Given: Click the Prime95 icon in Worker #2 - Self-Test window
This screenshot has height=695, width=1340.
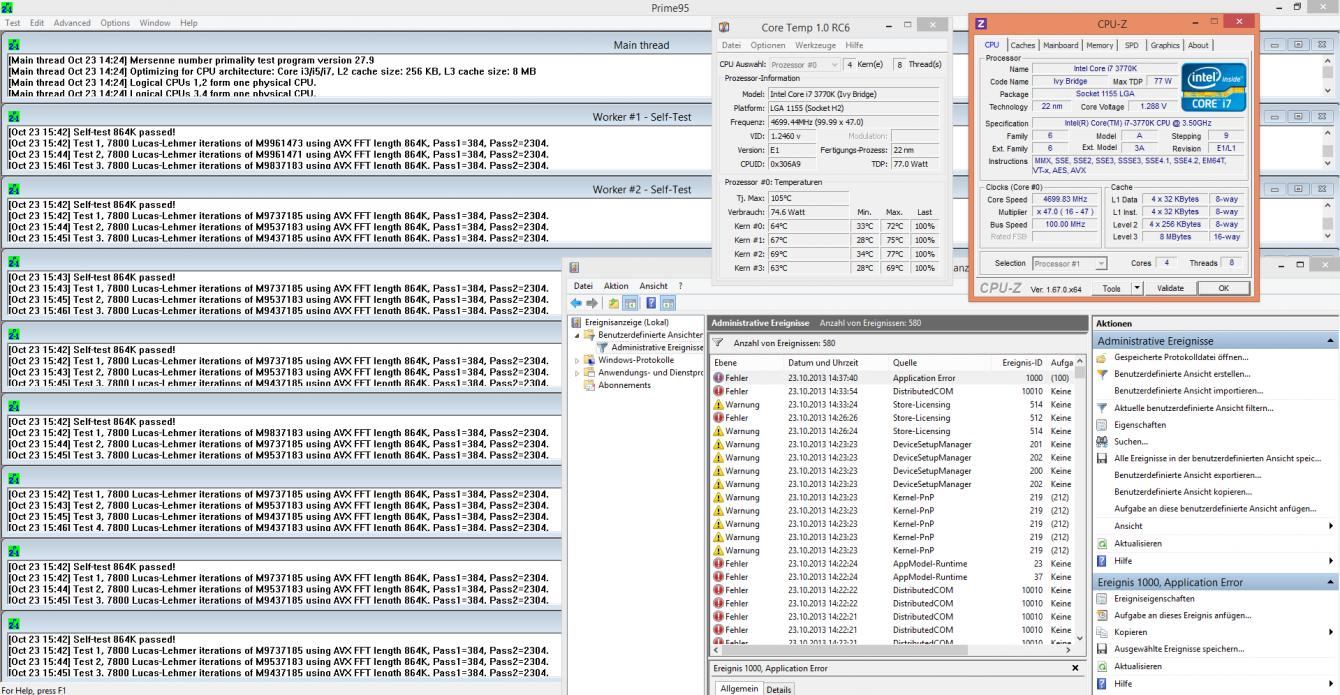Looking at the screenshot, I should [12, 189].
